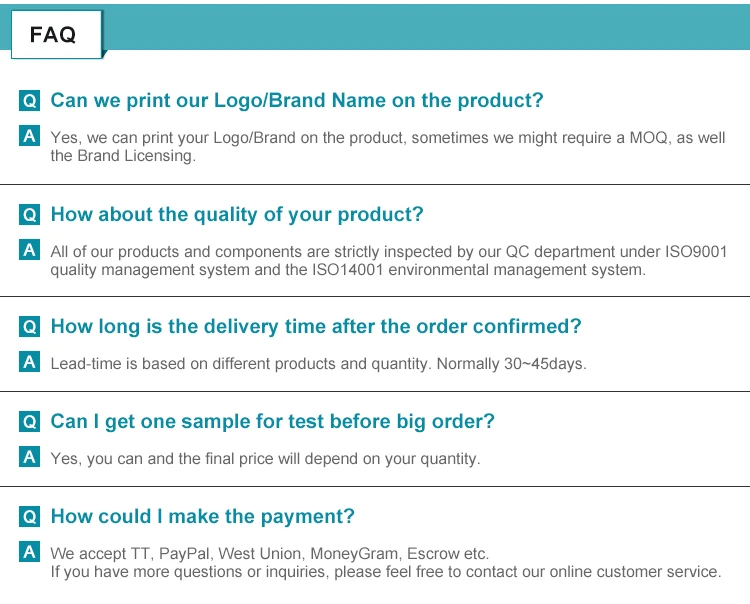Open the 'How about the quality' question
Screen dimensions: 750x604
pos(237,215)
